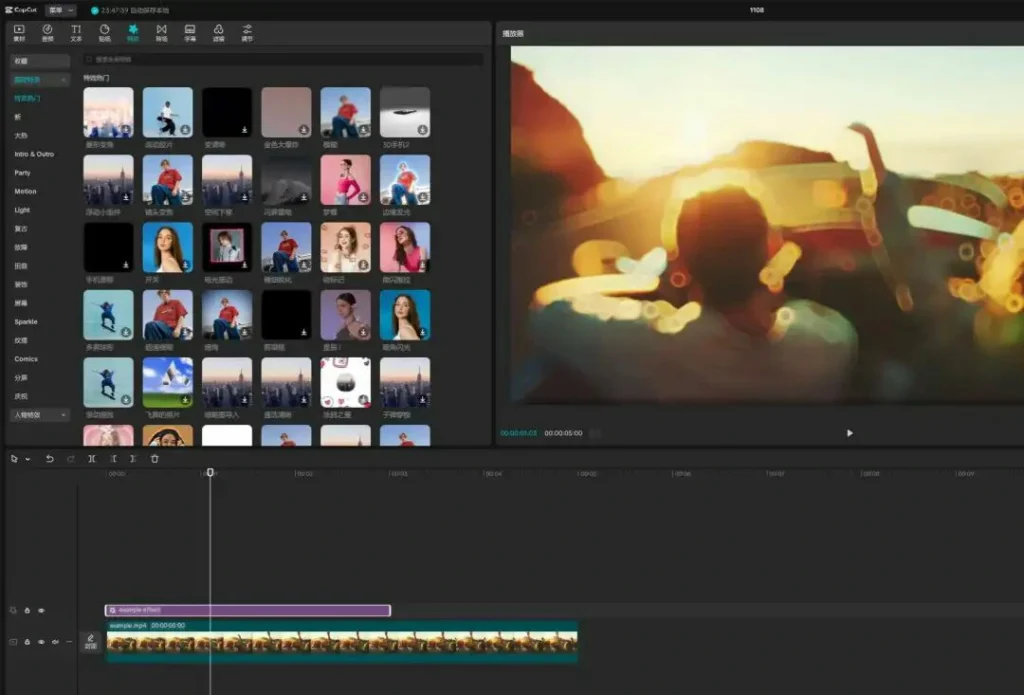Viewport: 1024px width, 695px height.
Task: Toggle visibility eye on effect track
Action: coord(41,610)
